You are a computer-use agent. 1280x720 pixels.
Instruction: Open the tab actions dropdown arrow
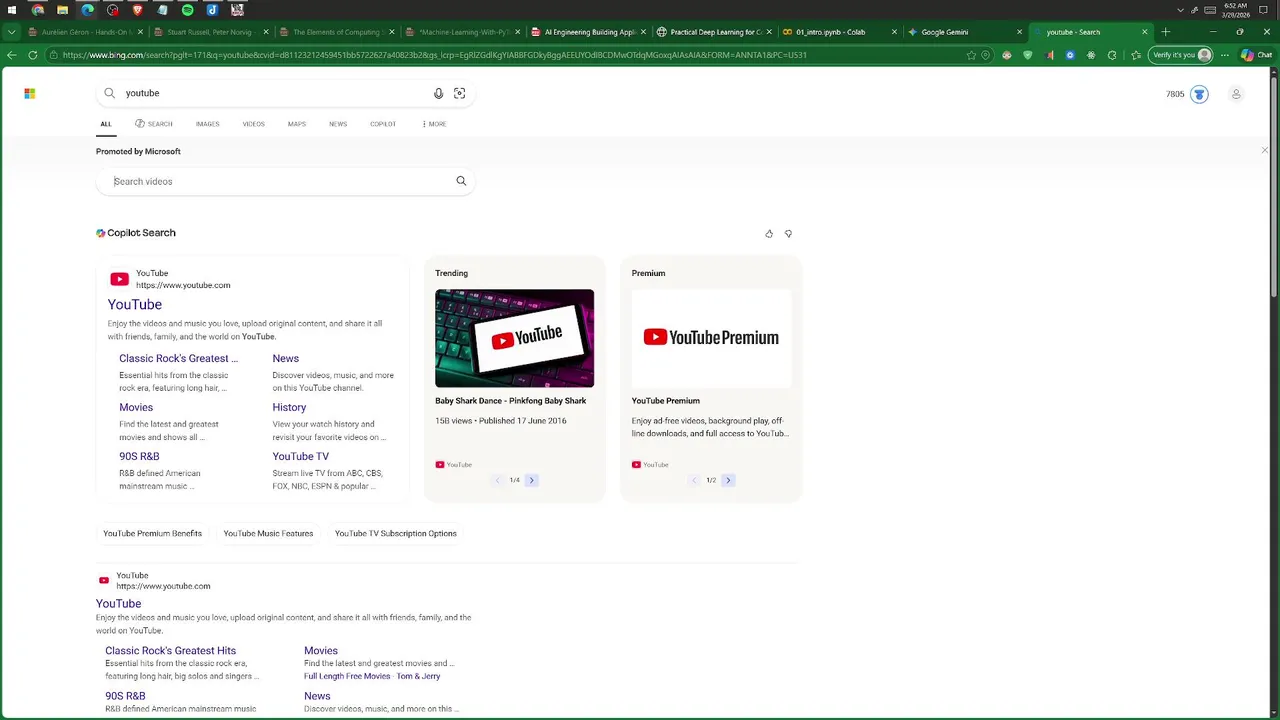click(x=11, y=32)
